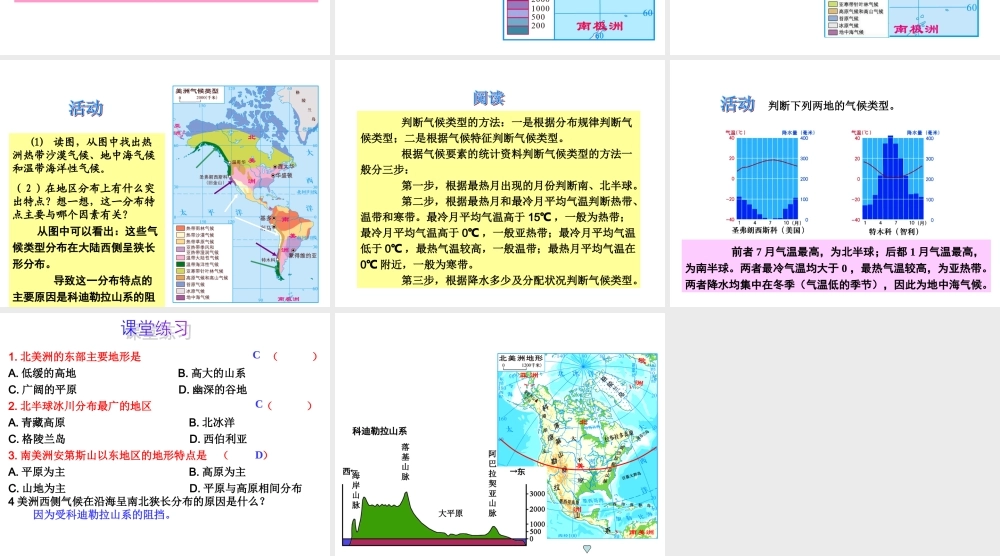The image size is (1000, 556).
Task: Click the 大平原 label in the profile
Action: point(450,513)
